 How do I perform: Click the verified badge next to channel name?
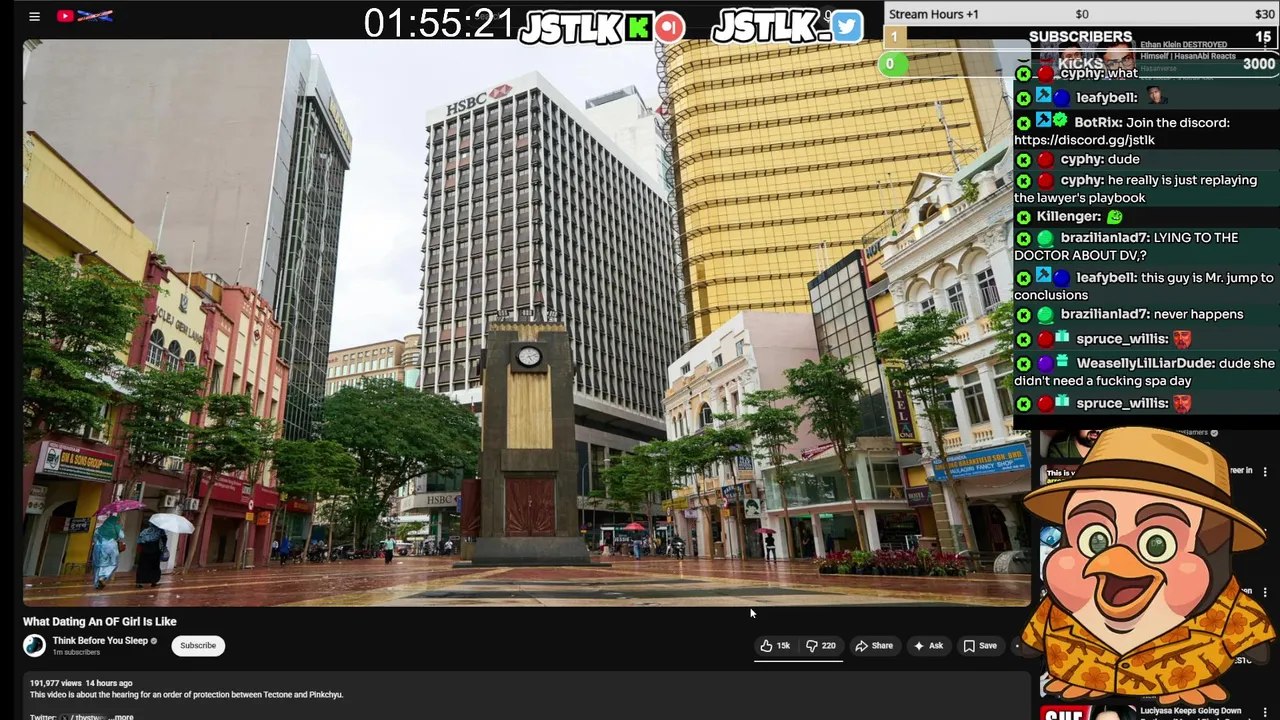pyautogui.click(x=153, y=641)
